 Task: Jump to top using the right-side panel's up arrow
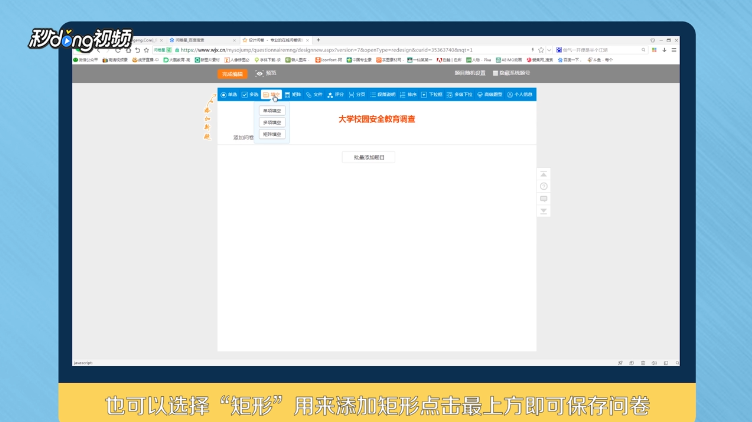[543, 174]
